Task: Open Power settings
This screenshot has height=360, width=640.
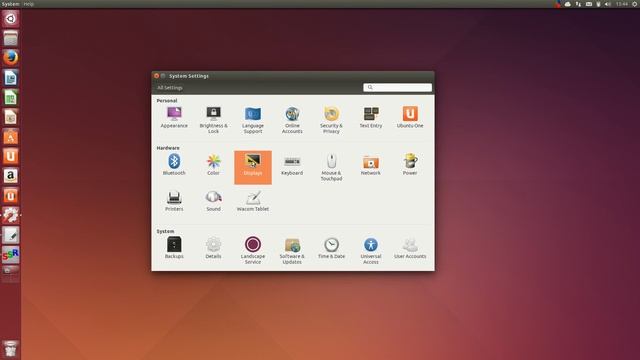Action: click(x=410, y=165)
